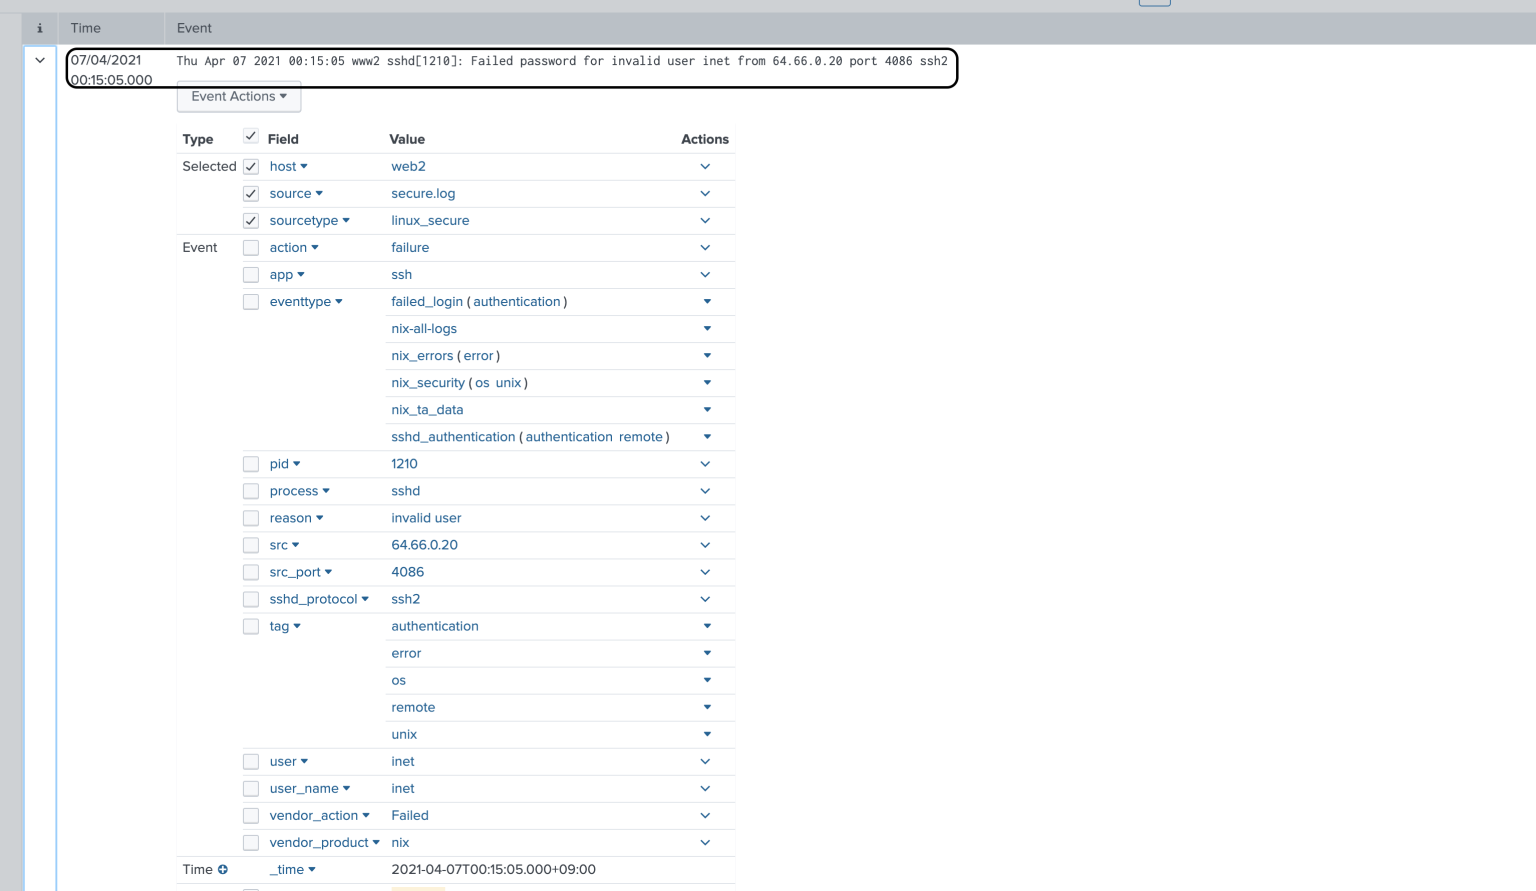Image resolution: width=1536 pixels, height=891 pixels.
Task: Click the Event column header
Action: click(x=194, y=28)
